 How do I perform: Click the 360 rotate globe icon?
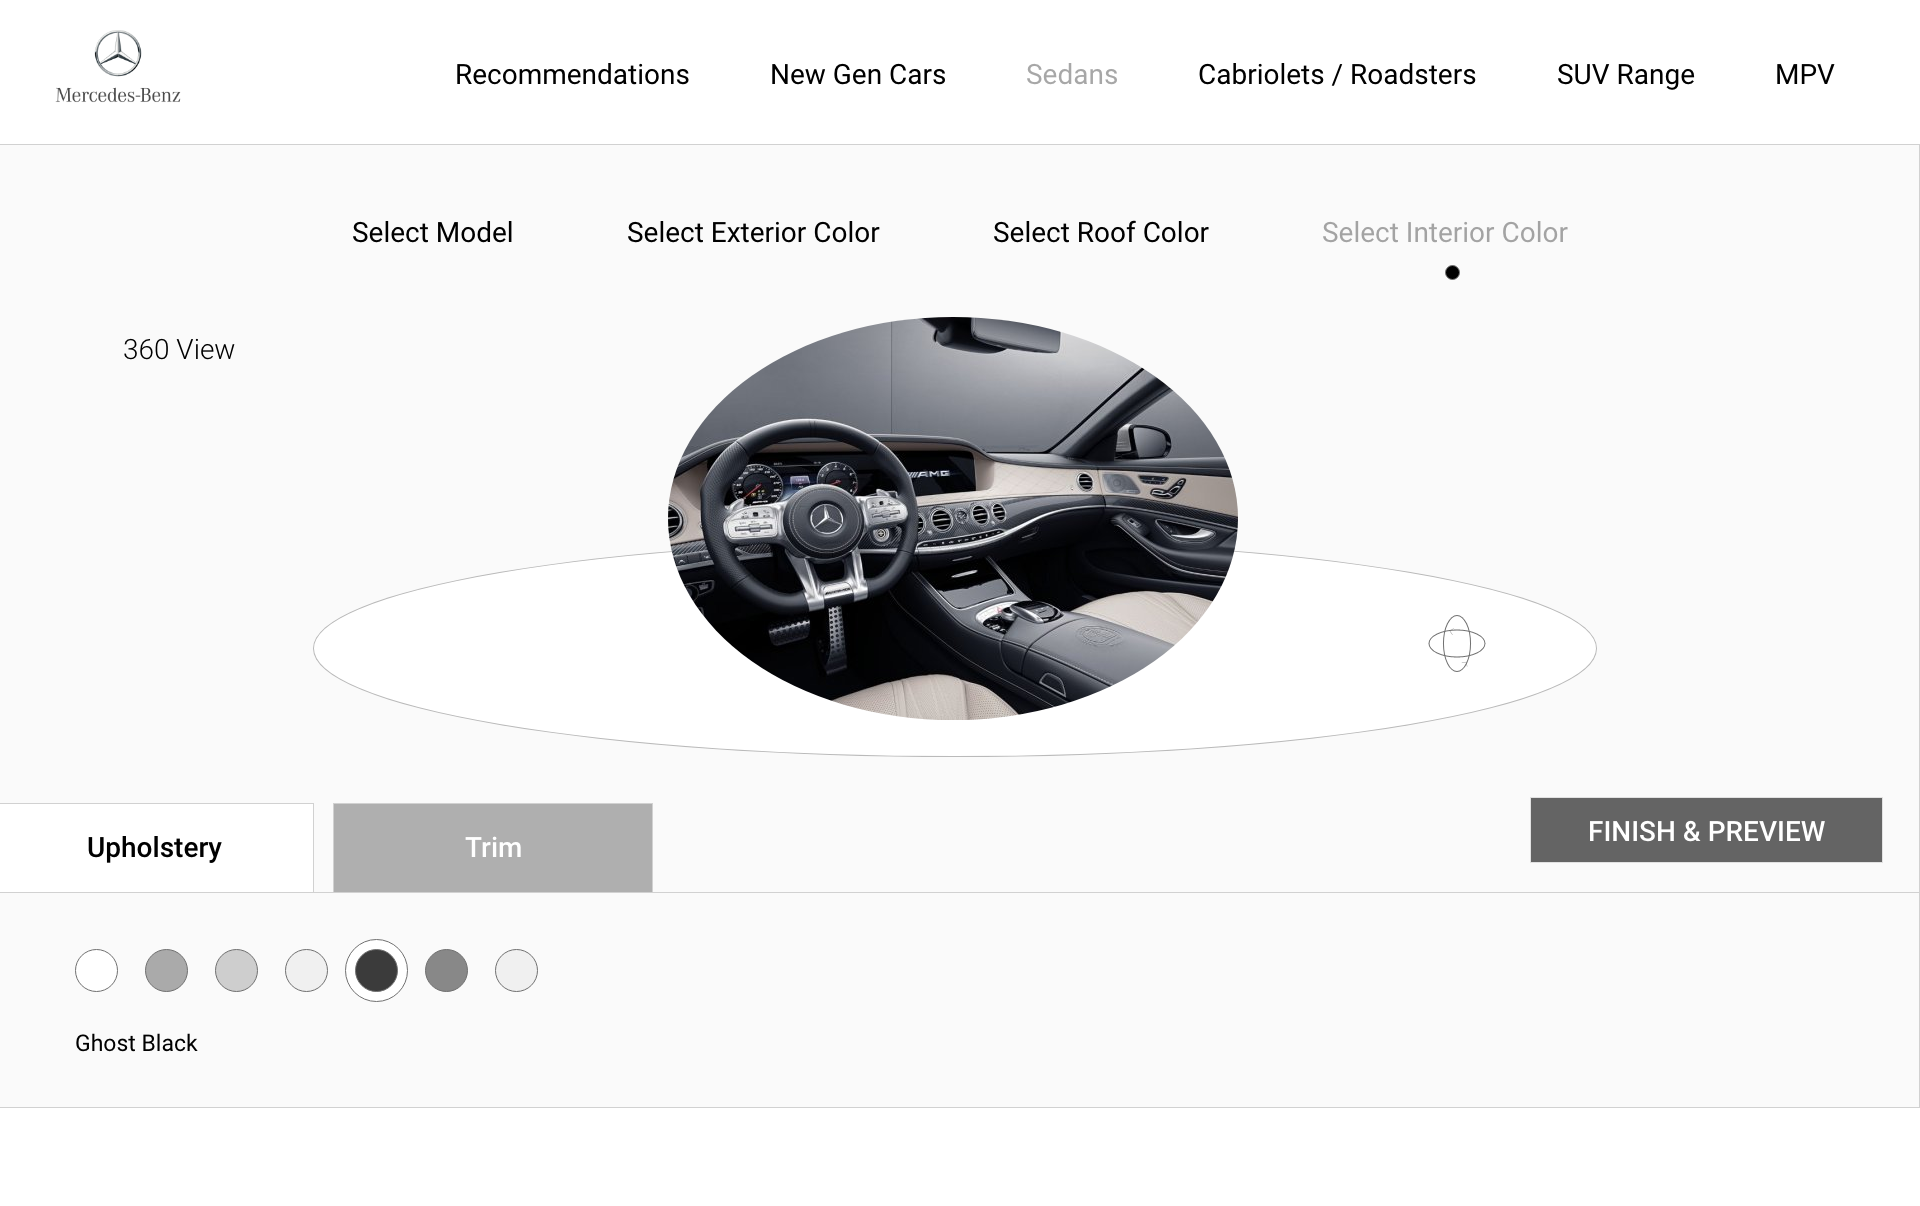click(1456, 643)
